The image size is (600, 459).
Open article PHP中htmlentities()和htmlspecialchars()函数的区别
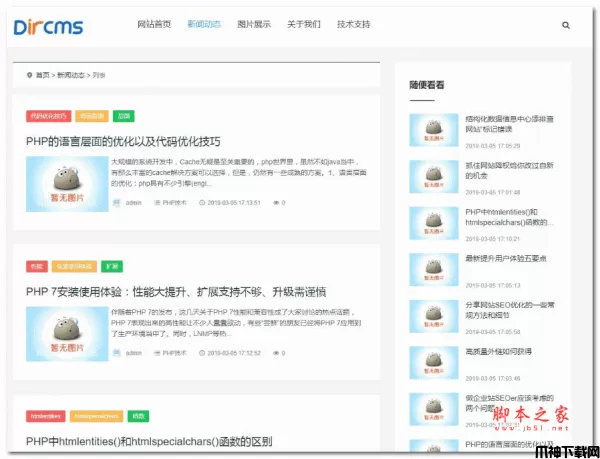pyautogui.click(x=149, y=441)
